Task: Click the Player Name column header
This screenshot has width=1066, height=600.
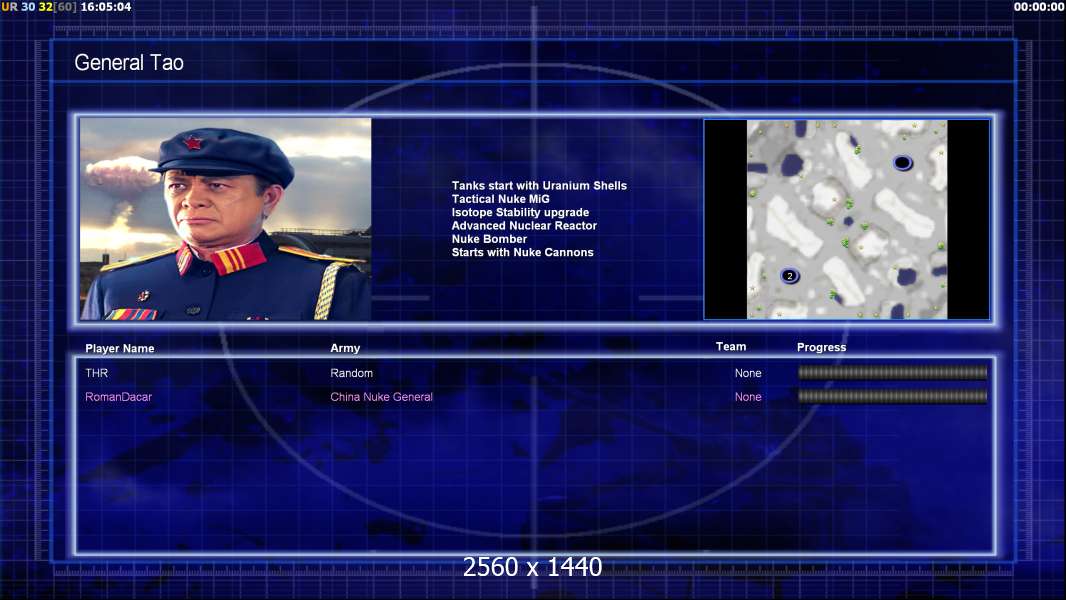Action: click(x=120, y=349)
